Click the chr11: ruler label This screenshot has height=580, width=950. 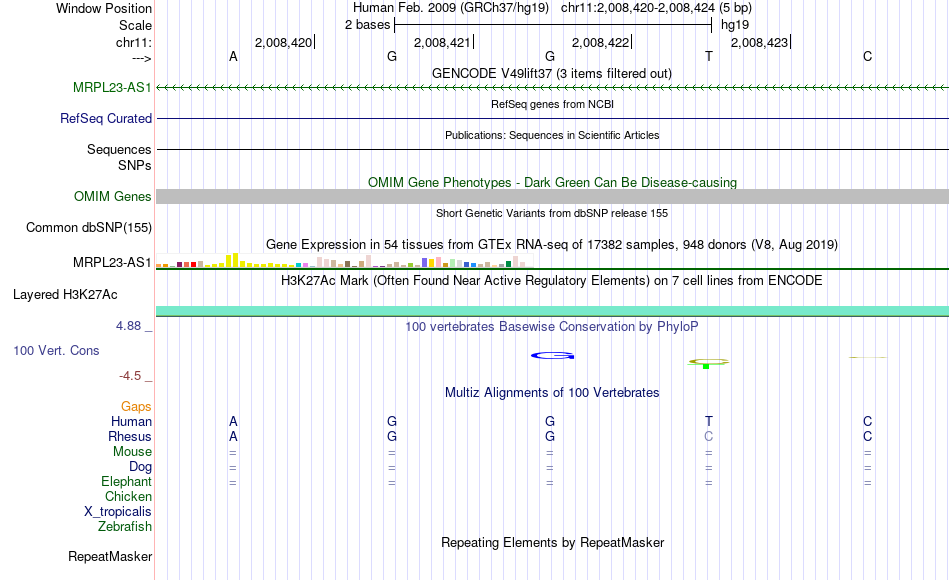click(x=134, y=42)
